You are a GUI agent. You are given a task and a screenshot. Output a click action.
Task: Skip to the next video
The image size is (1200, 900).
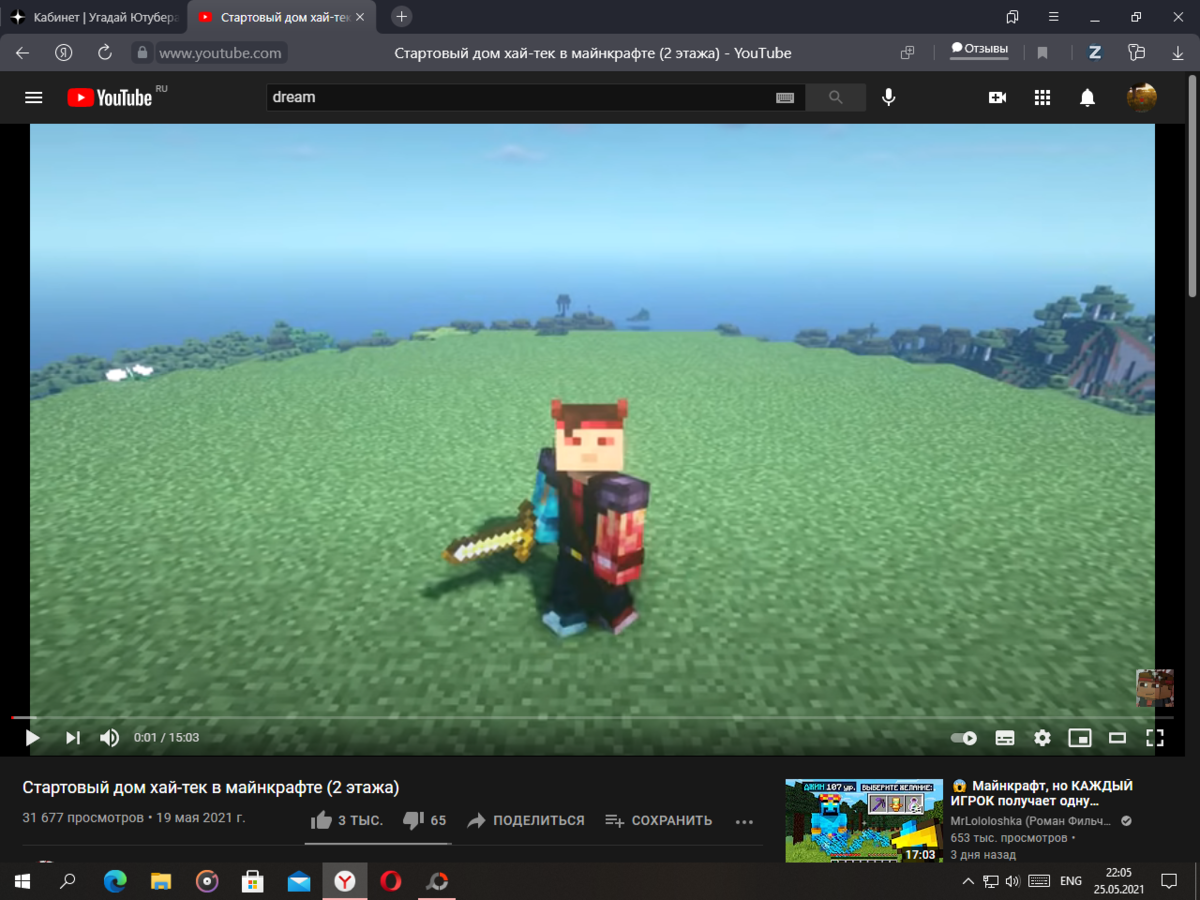[x=73, y=738]
